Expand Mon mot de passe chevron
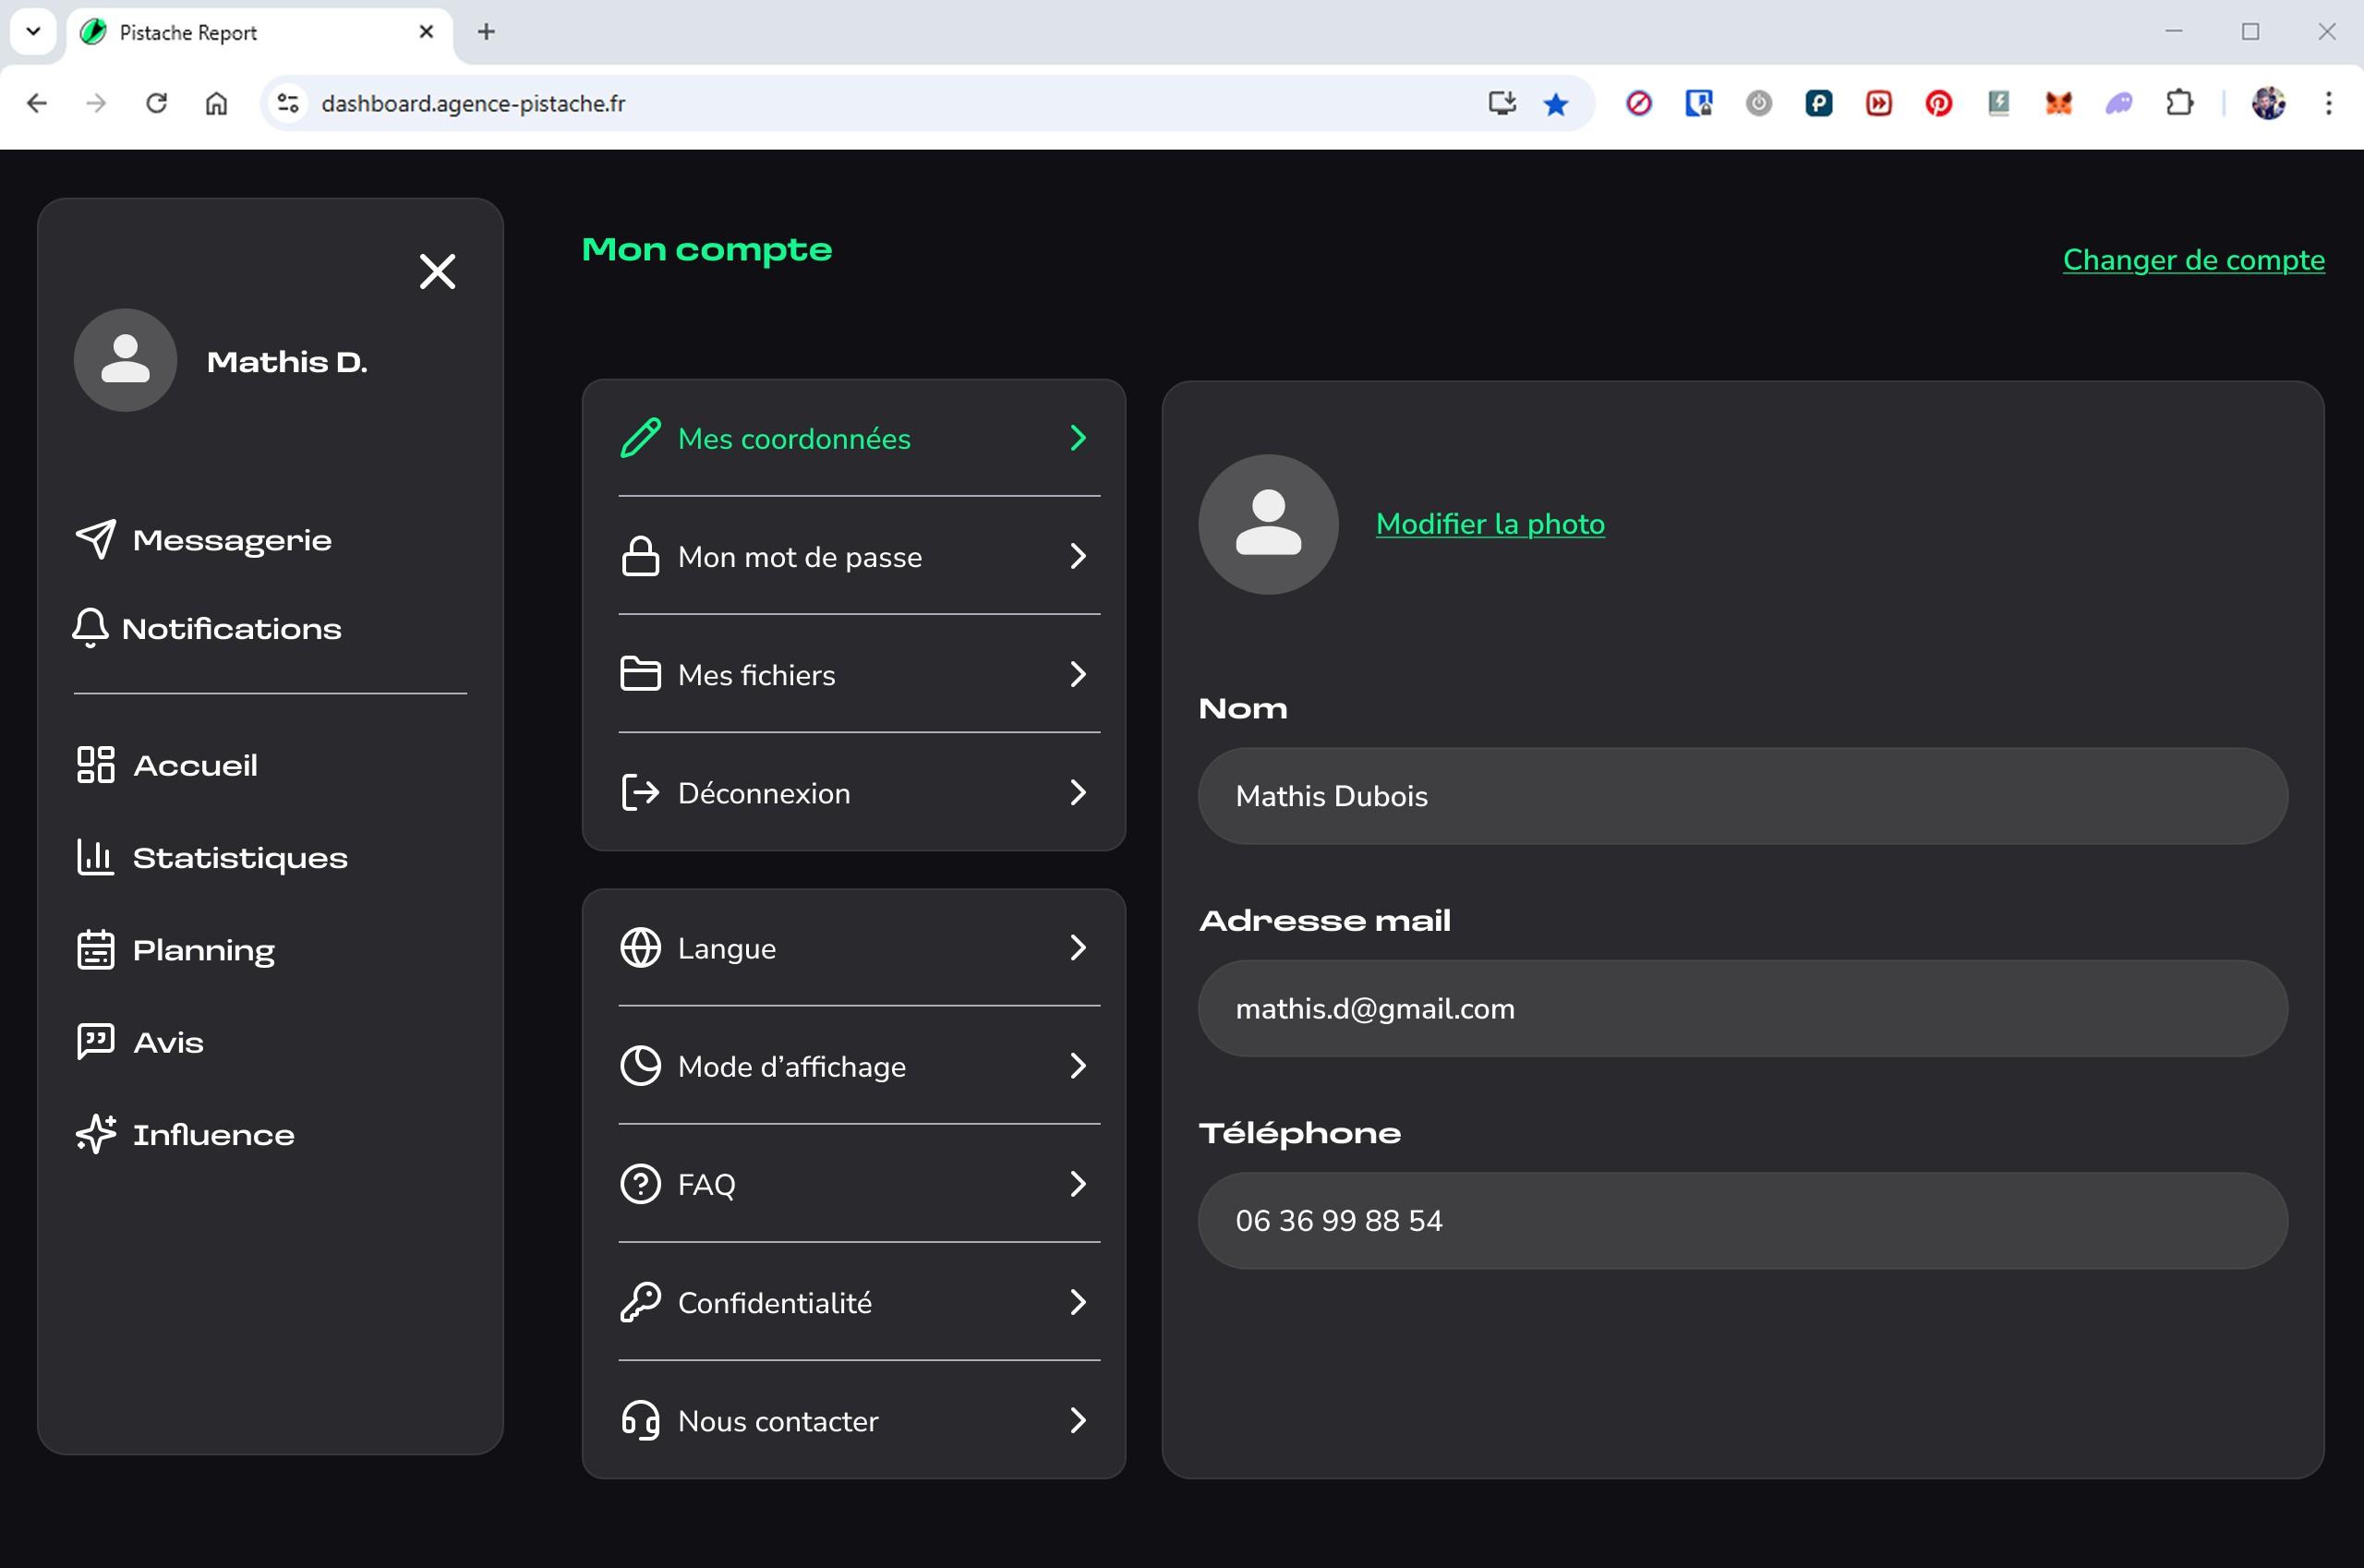Screen dimensions: 2364x1568 (x=1077, y=556)
